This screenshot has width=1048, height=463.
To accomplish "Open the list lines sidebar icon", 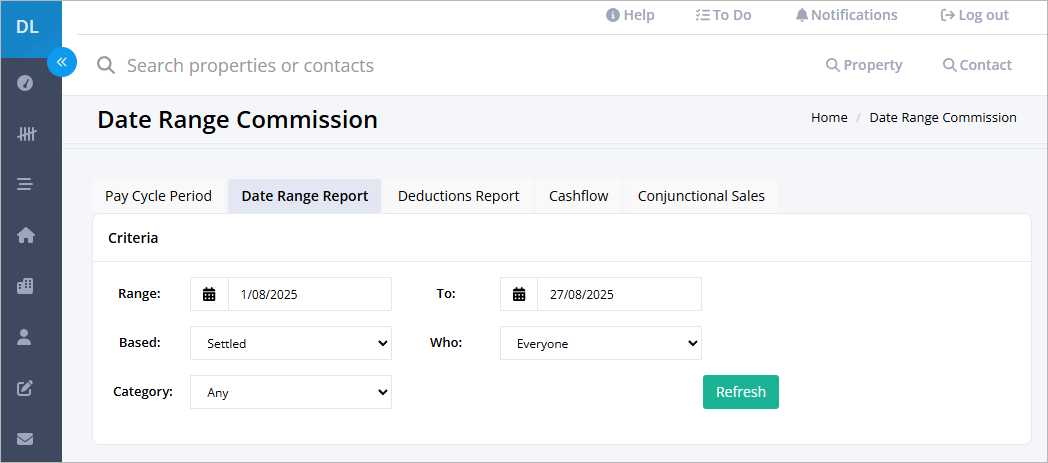I will click(x=25, y=184).
